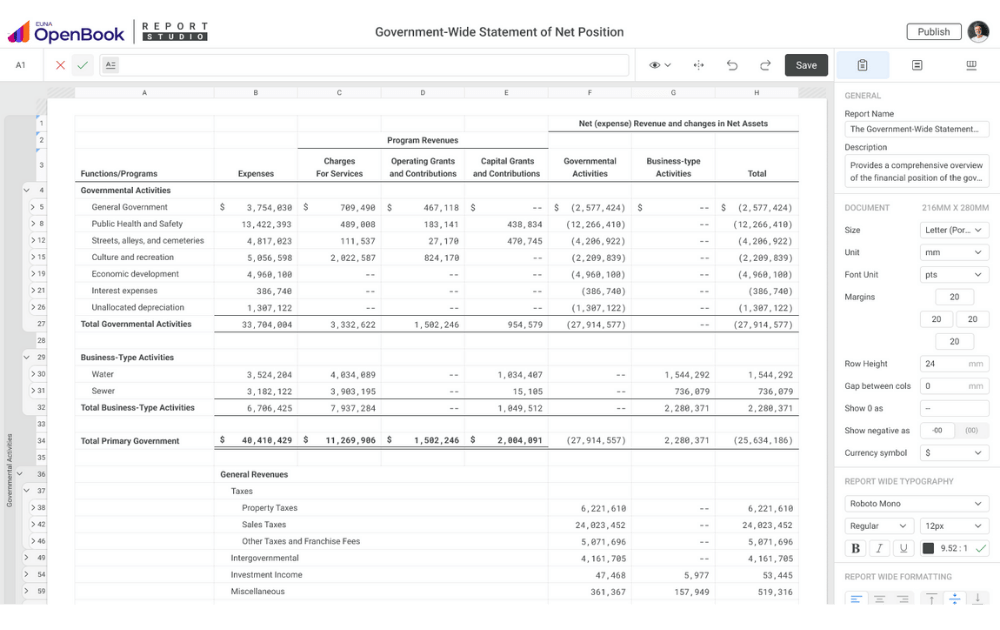Toggle underline typography
Screen dimensions: 1000x630
pos(903,548)
